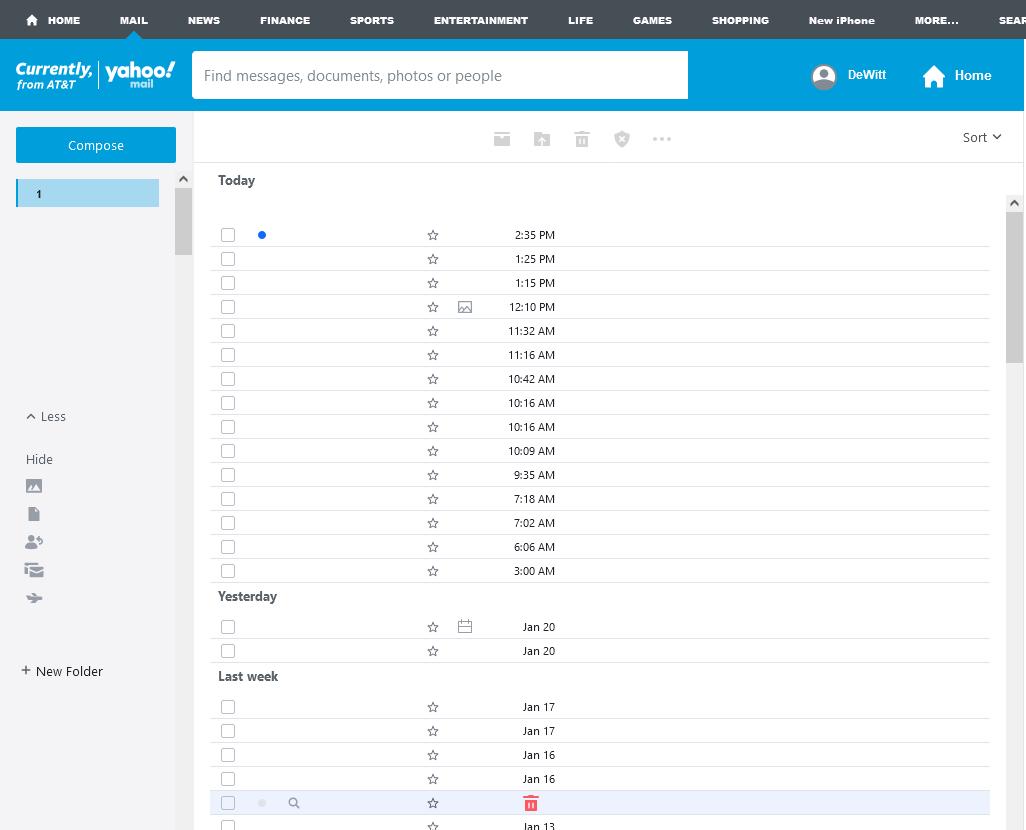Open the Travel emails view
Screen dimensions: 1026x830
click(x=34, y=598)
